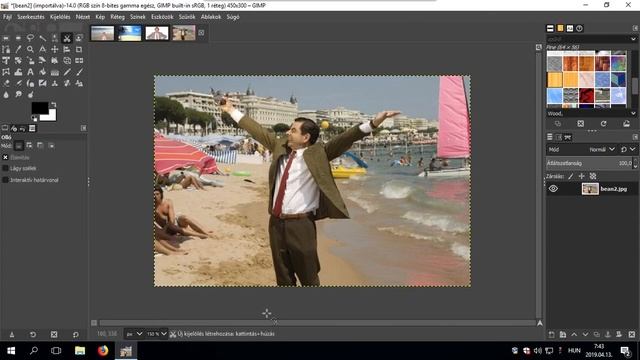640x360 pixels.
Task: Choose intersect with selection mode
Action: [x=51, y=146]
